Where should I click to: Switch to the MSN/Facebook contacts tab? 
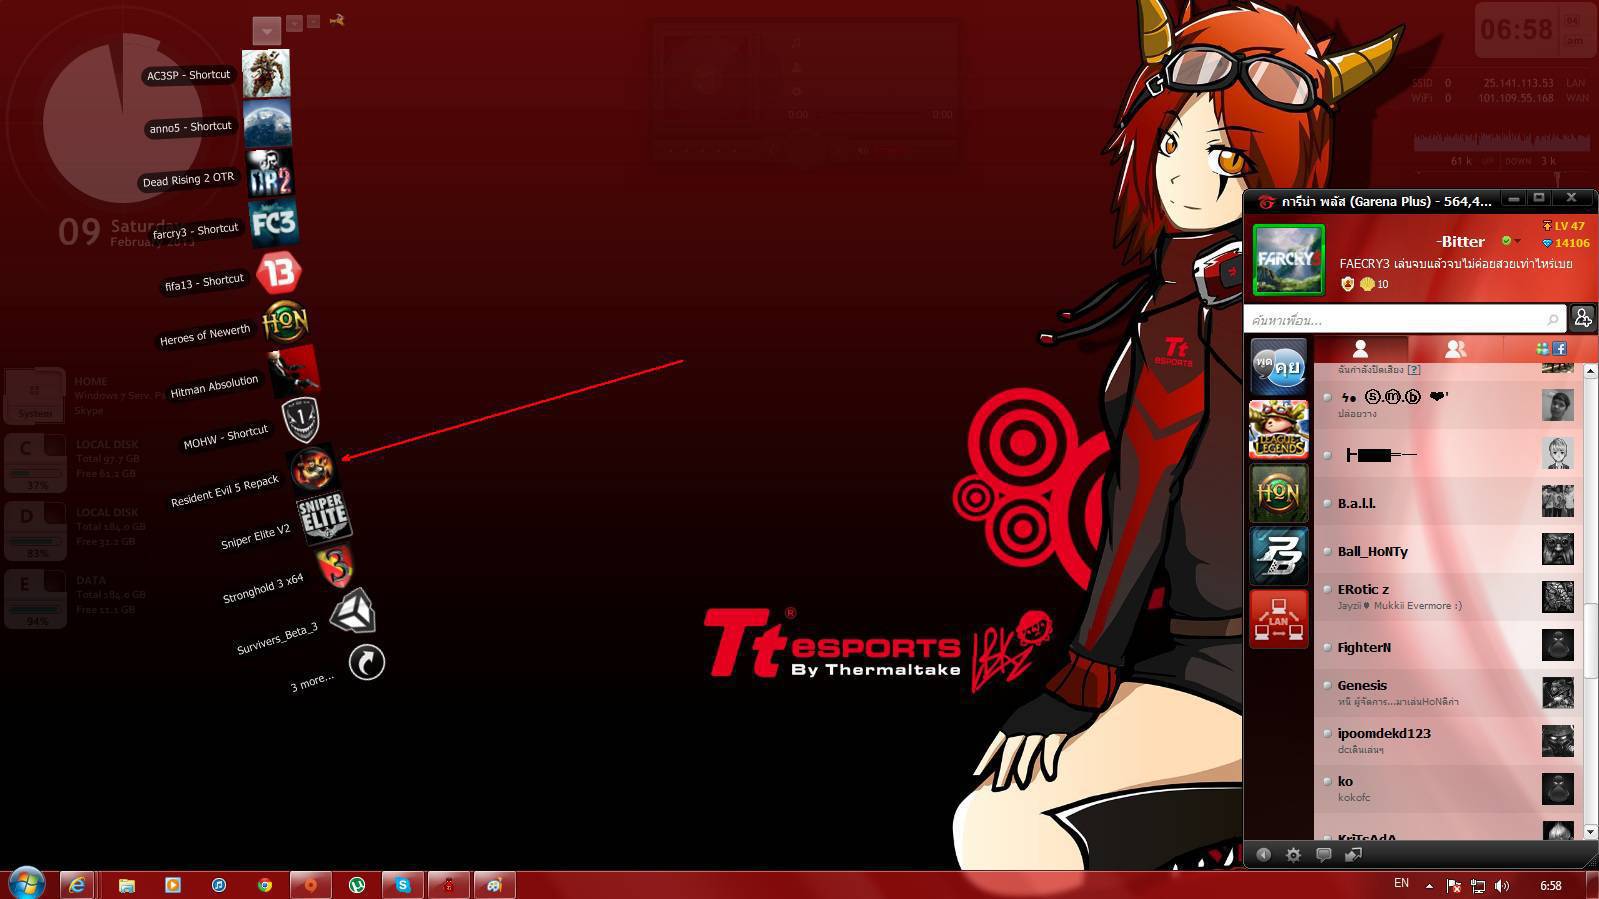click(1551, 348)
